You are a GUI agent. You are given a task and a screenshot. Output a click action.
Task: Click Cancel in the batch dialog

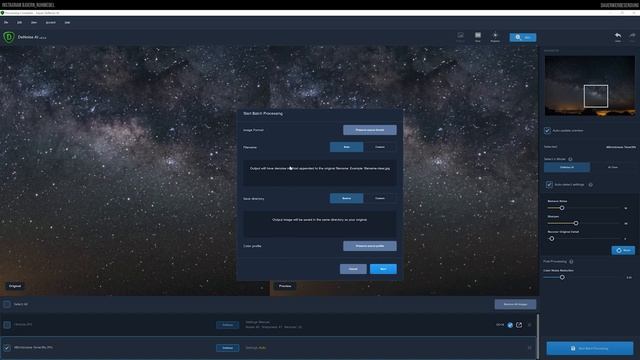pyautogui.click(x=353, y=269)
